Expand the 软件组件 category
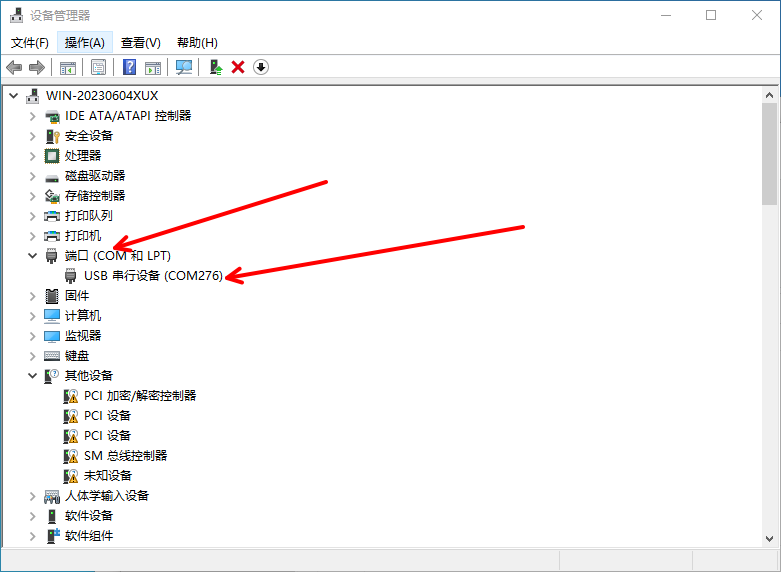The width and height of the screenshot is (781, 572). point(32,536)
